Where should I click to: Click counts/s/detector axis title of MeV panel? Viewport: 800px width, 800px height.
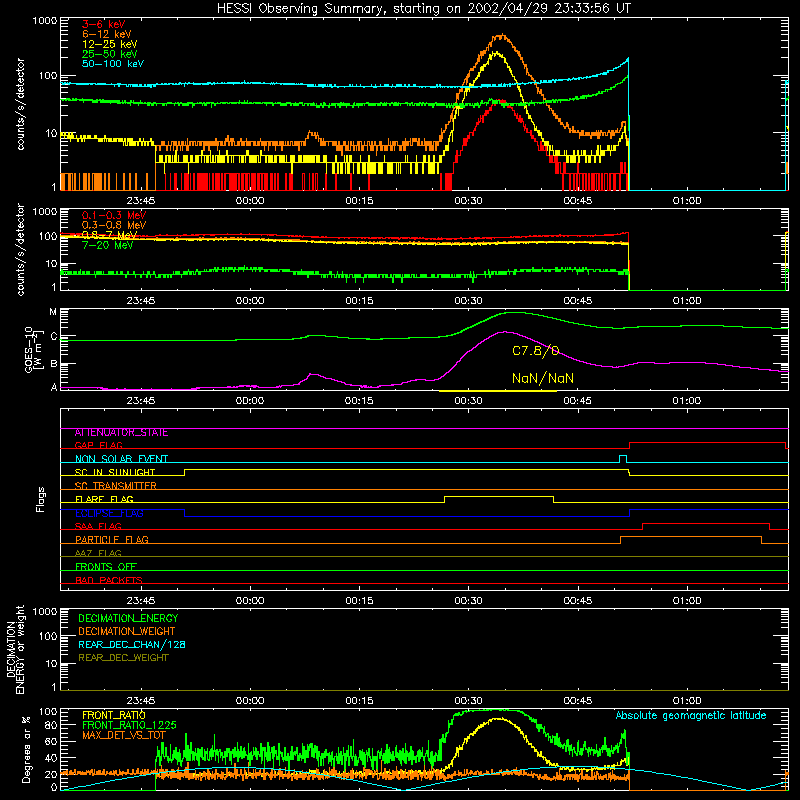(x=20, y=249)
